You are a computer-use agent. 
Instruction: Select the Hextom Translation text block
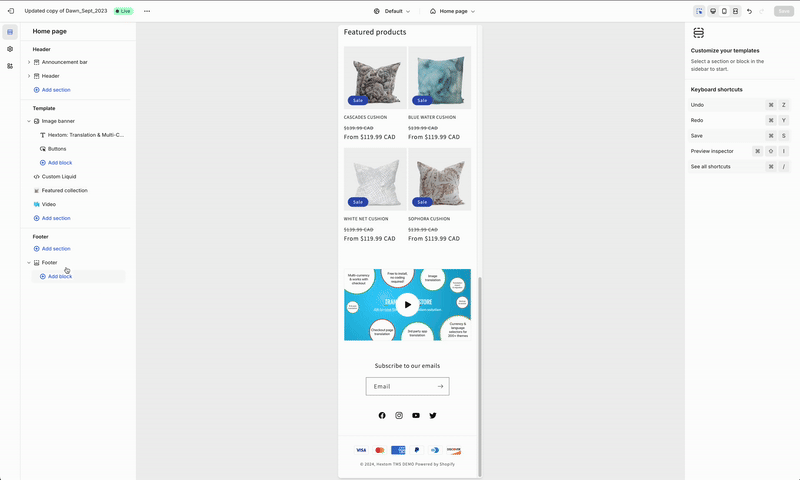point(86,135)
